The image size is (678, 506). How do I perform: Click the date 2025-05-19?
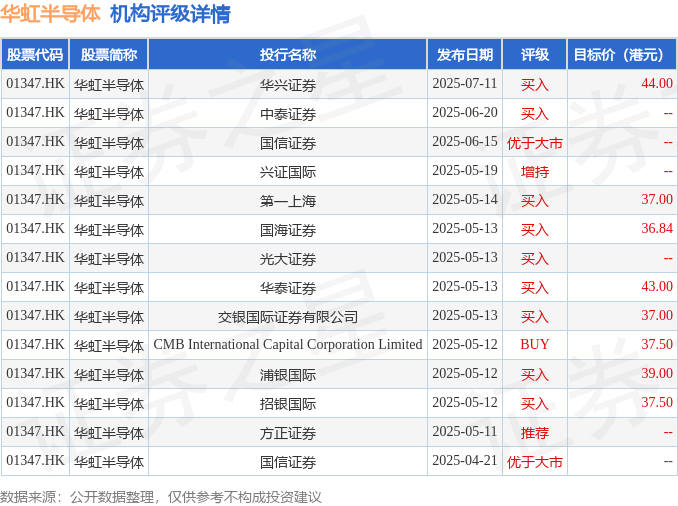pos(465,170)
